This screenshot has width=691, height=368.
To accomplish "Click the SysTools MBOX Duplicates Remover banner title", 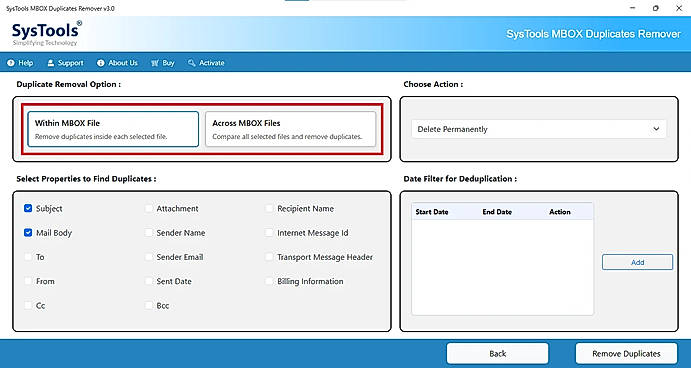I will (593, 34).
